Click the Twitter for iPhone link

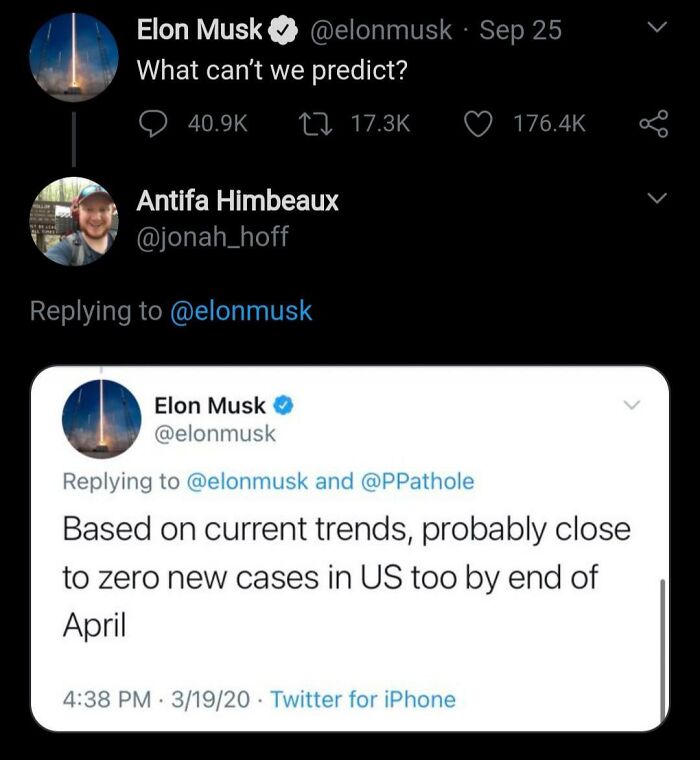pos(363,699)
